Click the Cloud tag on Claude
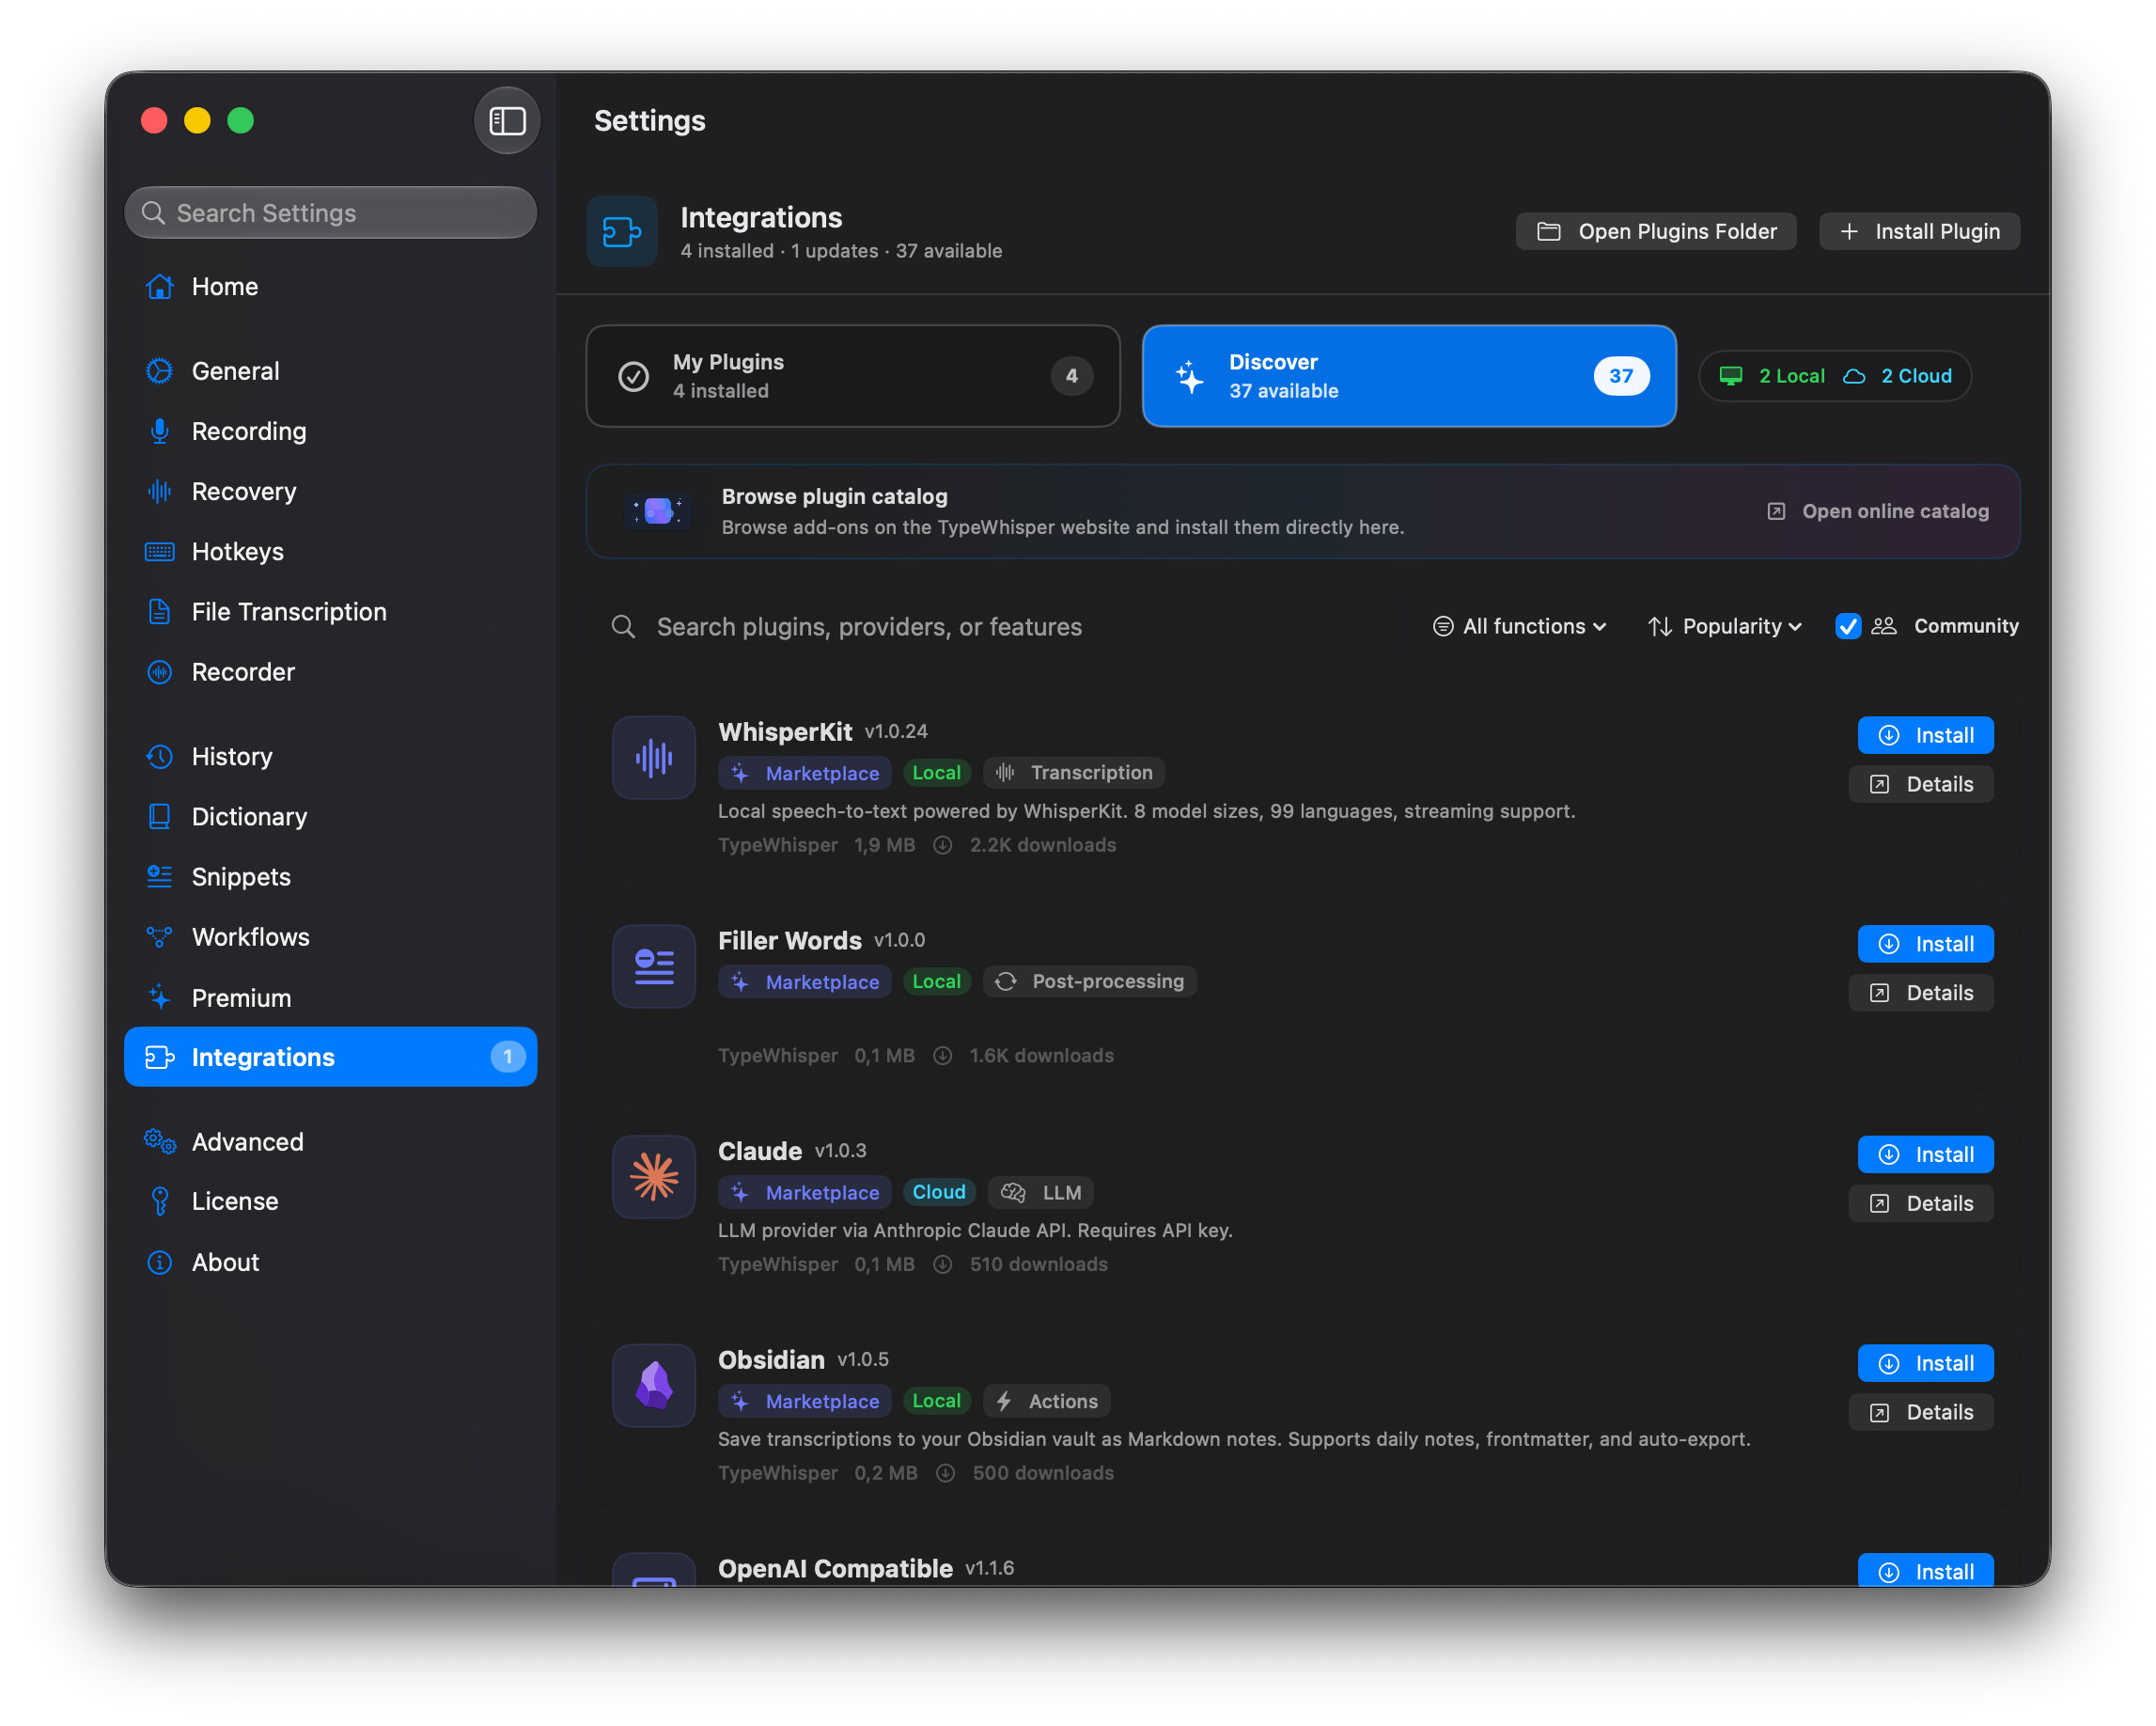The height and width of the screenshot is (1726, 2156). tap(939, 1192)
